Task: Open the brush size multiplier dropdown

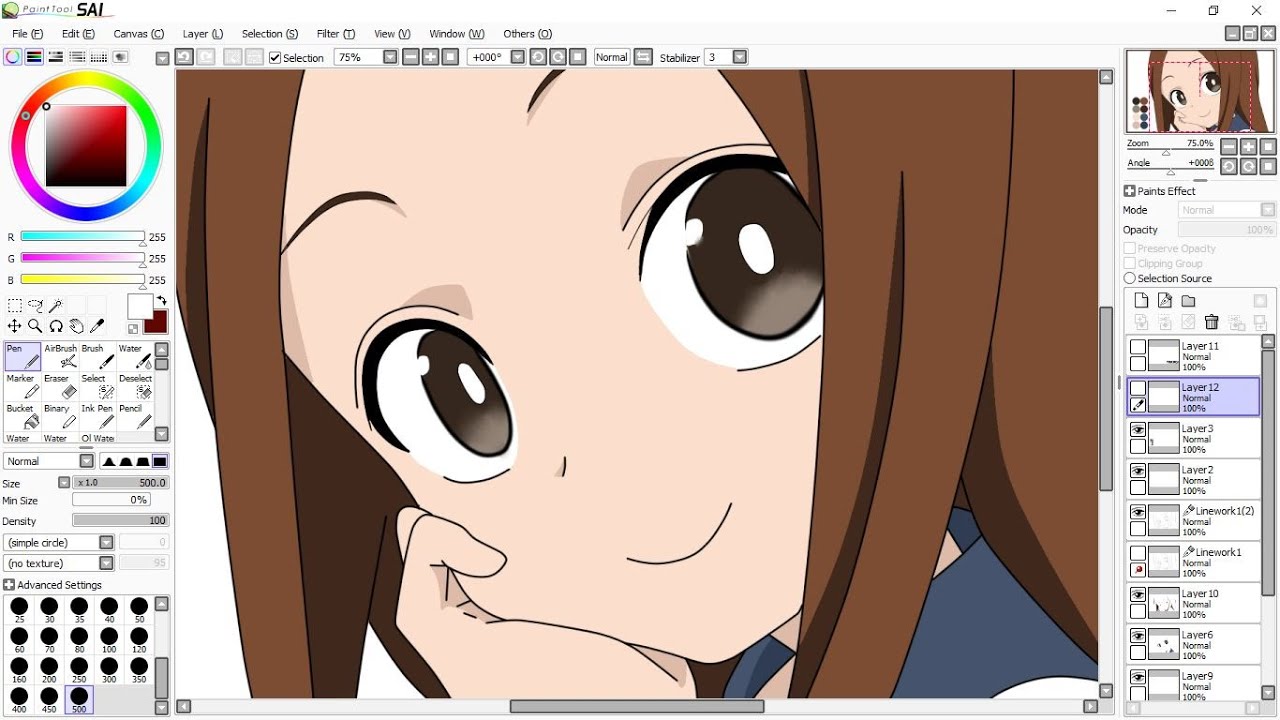Action: tap(64, 483)
